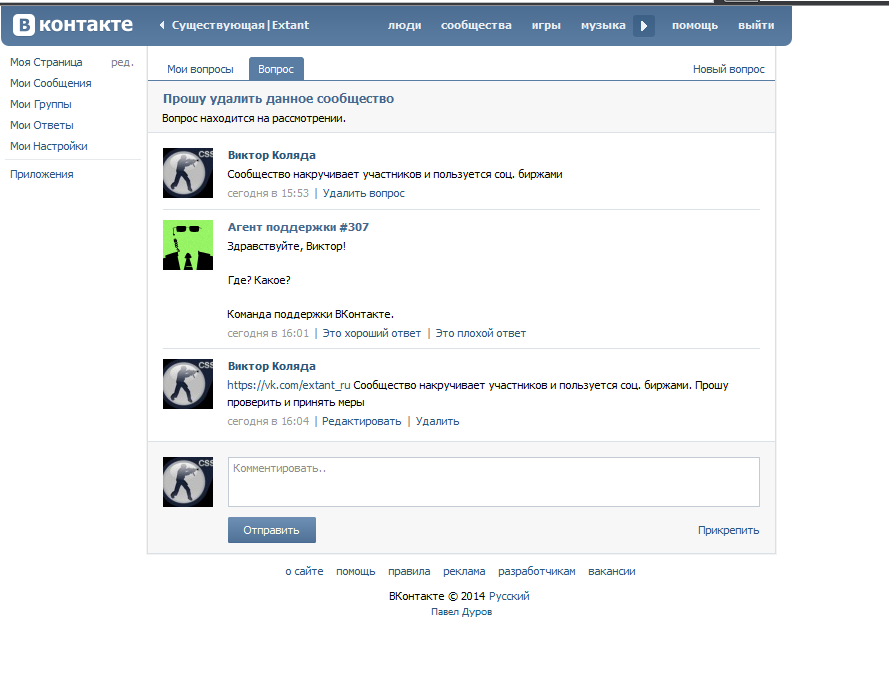Create a Новый вопрос
889x677 pixels.
(x=729, y=69)
